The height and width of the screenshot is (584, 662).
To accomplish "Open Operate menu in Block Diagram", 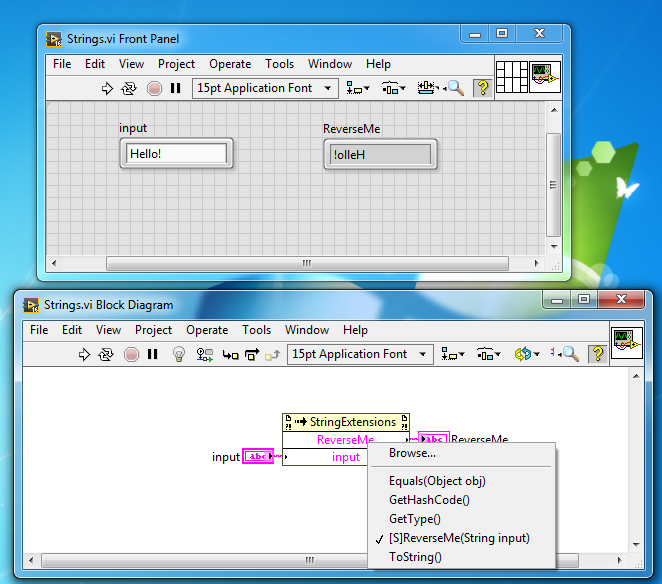I will click(207, 330).
